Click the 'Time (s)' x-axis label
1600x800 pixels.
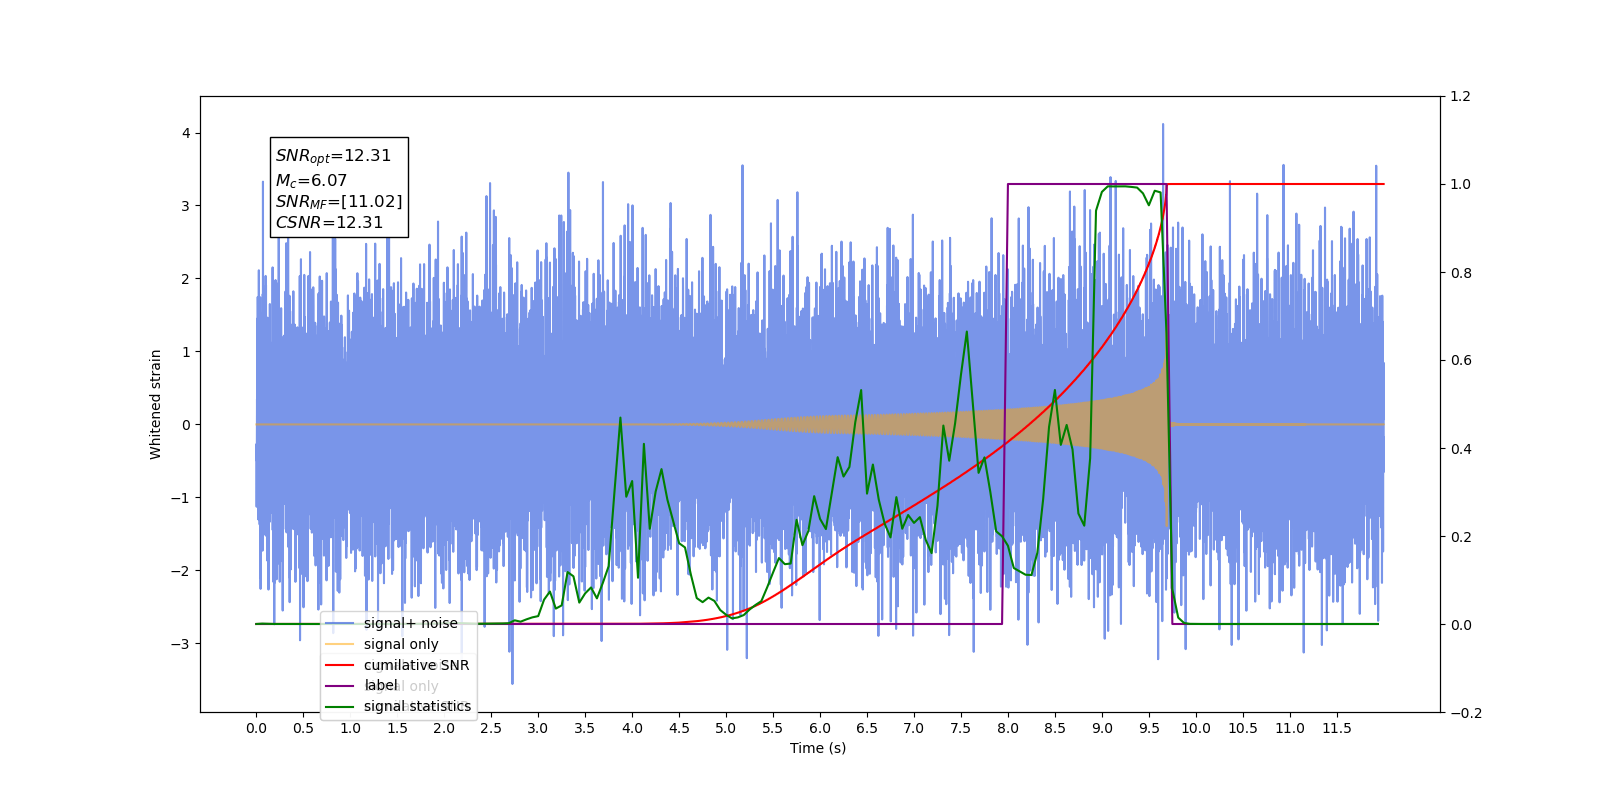818,748
